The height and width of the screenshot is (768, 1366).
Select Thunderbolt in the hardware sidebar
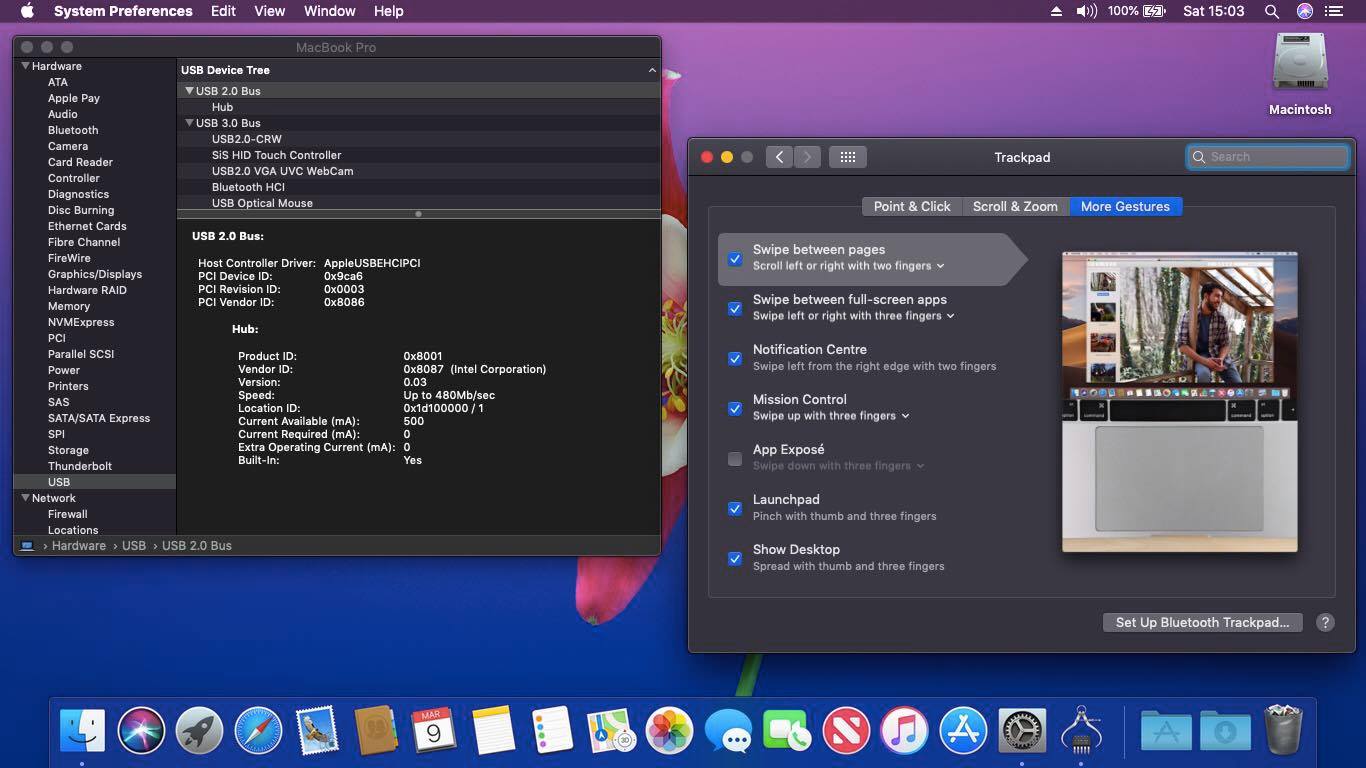pyautogui.click(x=80, y=466)
